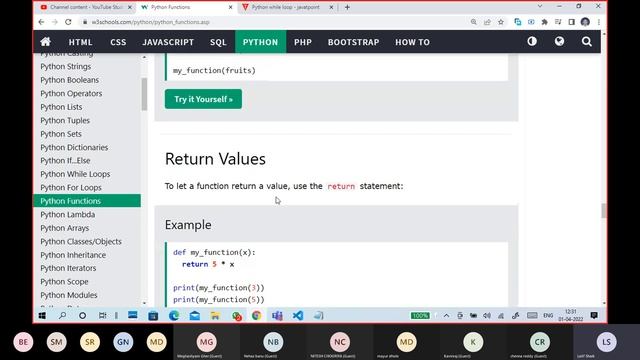
Task: Open Python Operators in the sidebar
Action: point(71,93)
